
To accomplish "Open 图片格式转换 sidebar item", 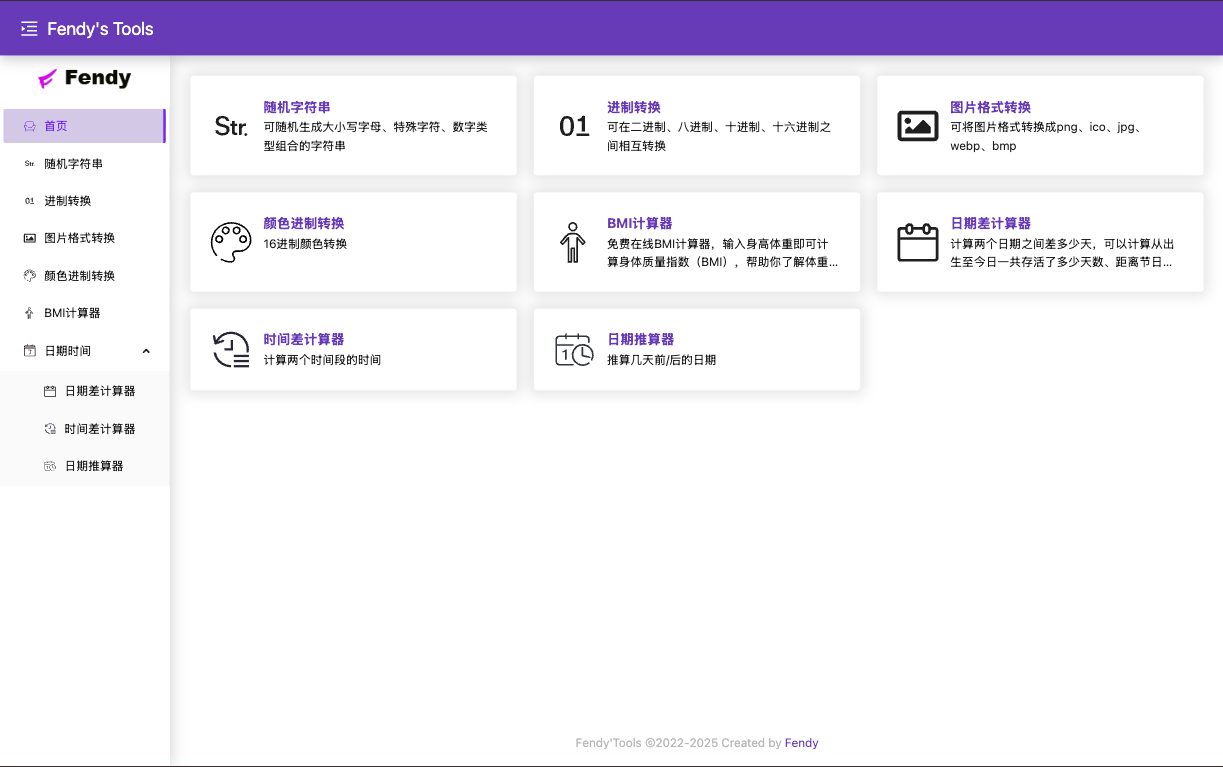I will point(79,238).
